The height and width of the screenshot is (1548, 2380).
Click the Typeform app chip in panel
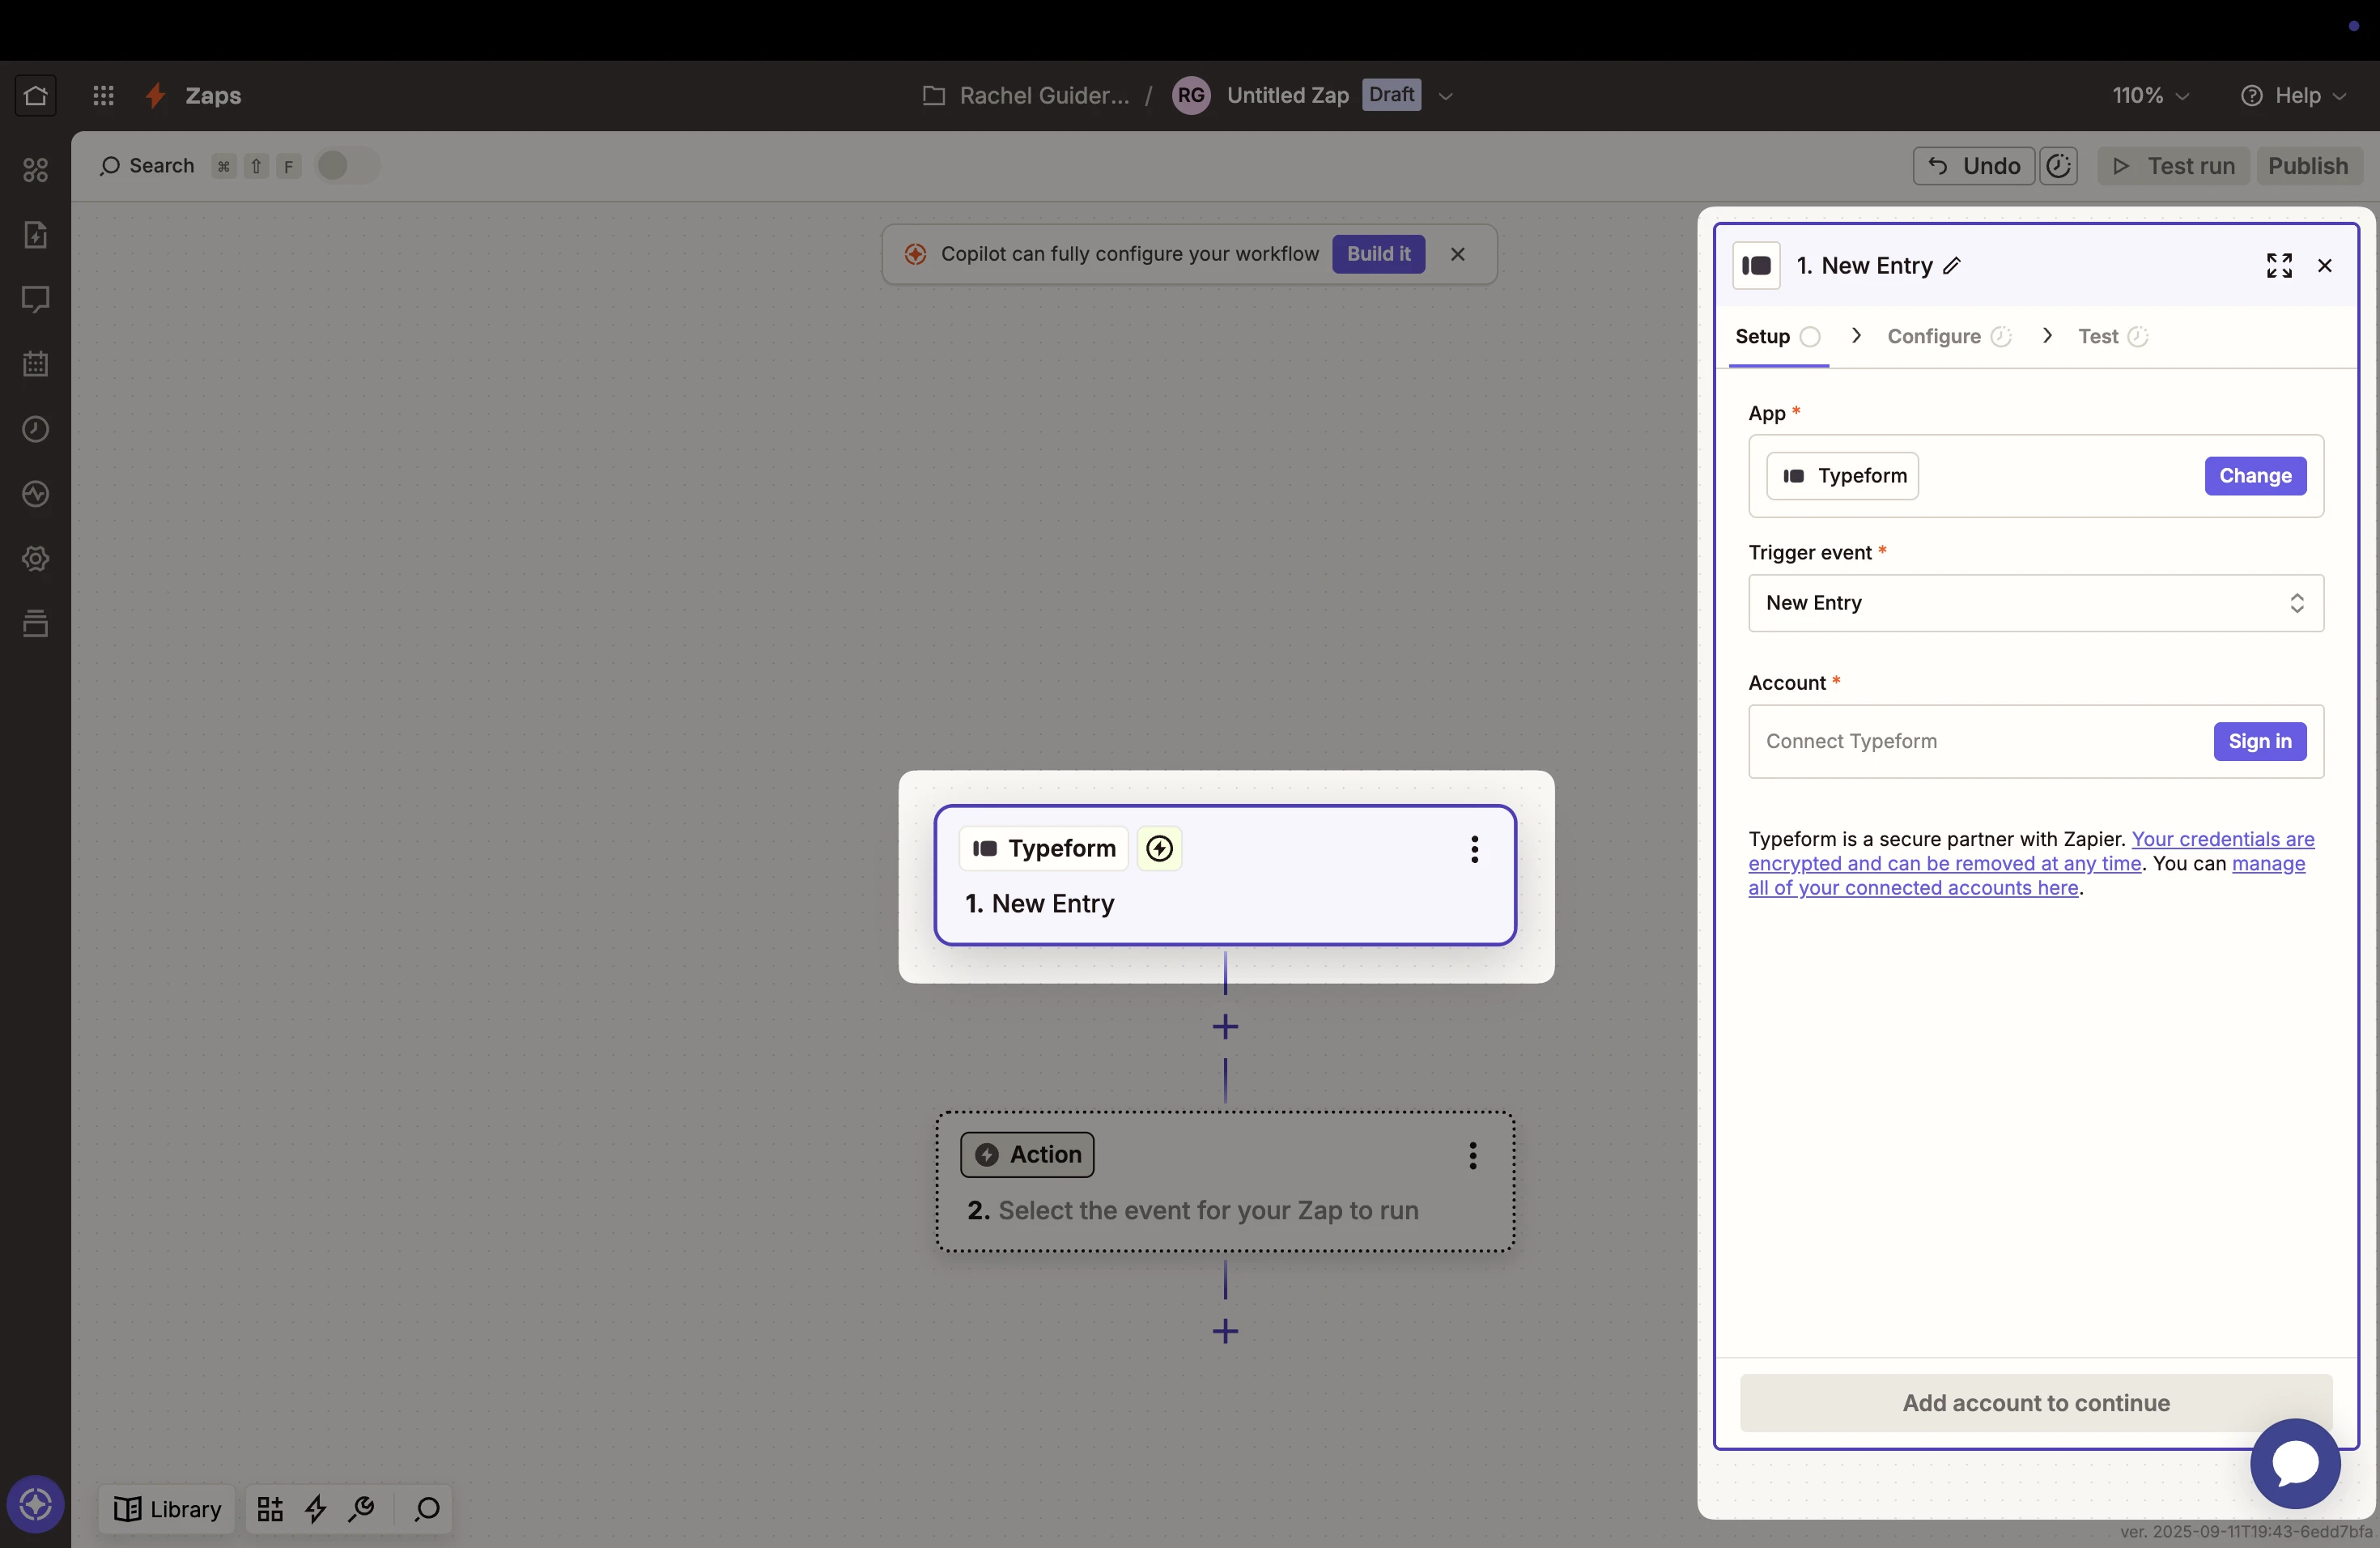pos(1842,476)
